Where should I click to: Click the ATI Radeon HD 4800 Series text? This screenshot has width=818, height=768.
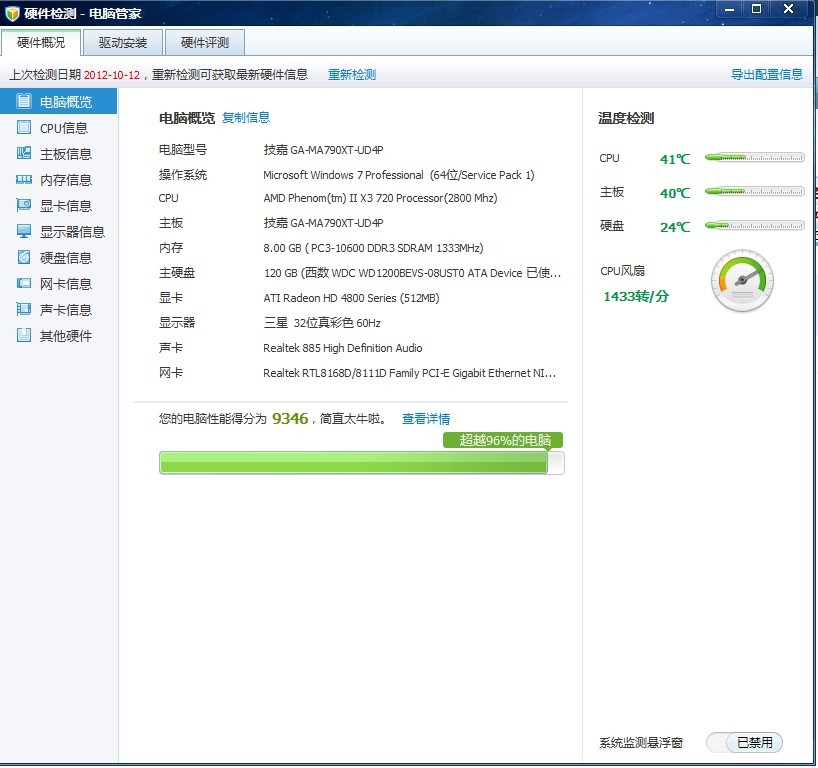point(351,298)
